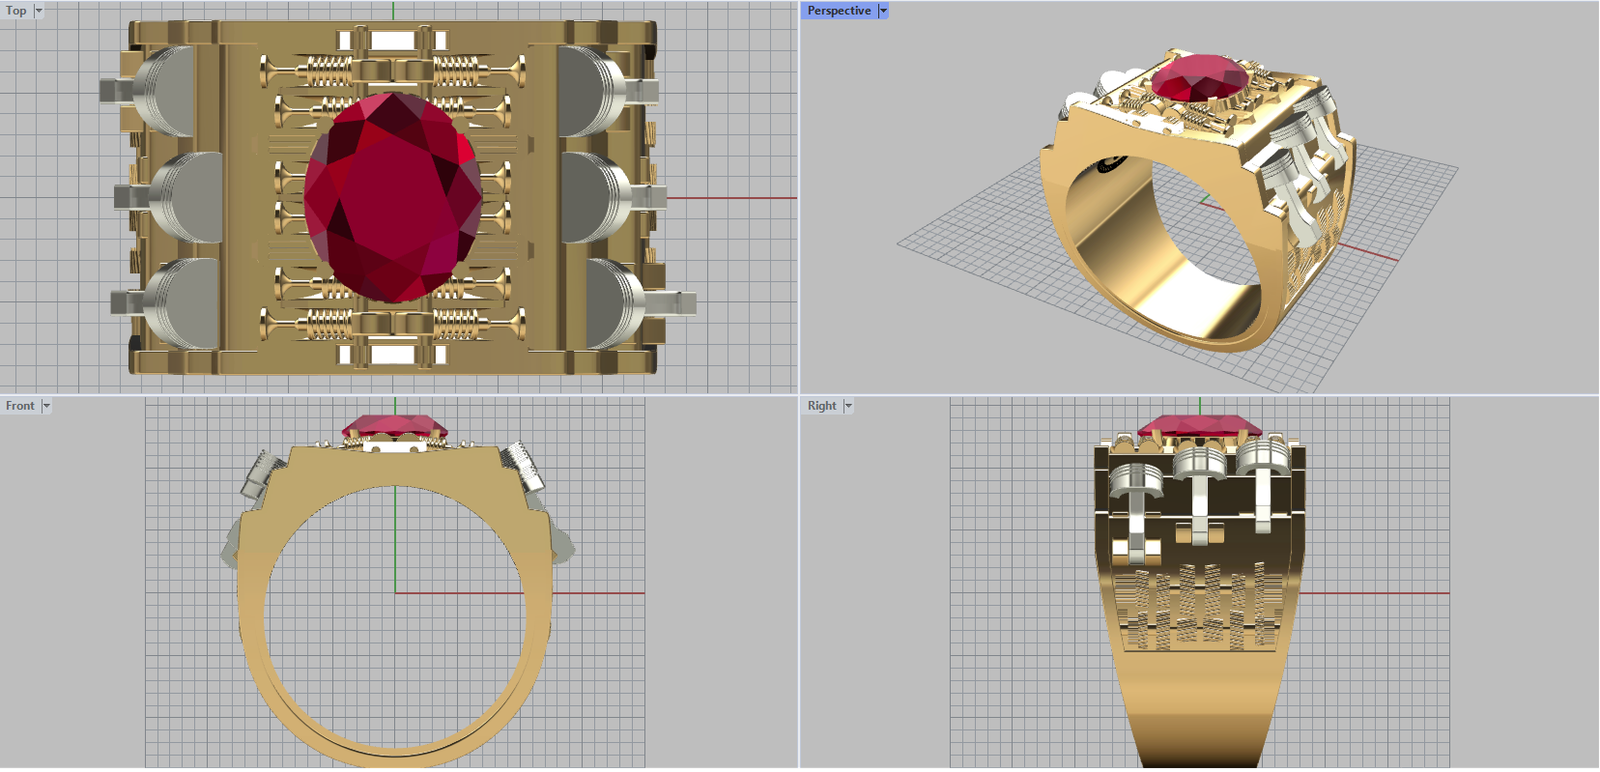
Task: Click the Perspective viewport title label
Action: click(x=838, y=11)
